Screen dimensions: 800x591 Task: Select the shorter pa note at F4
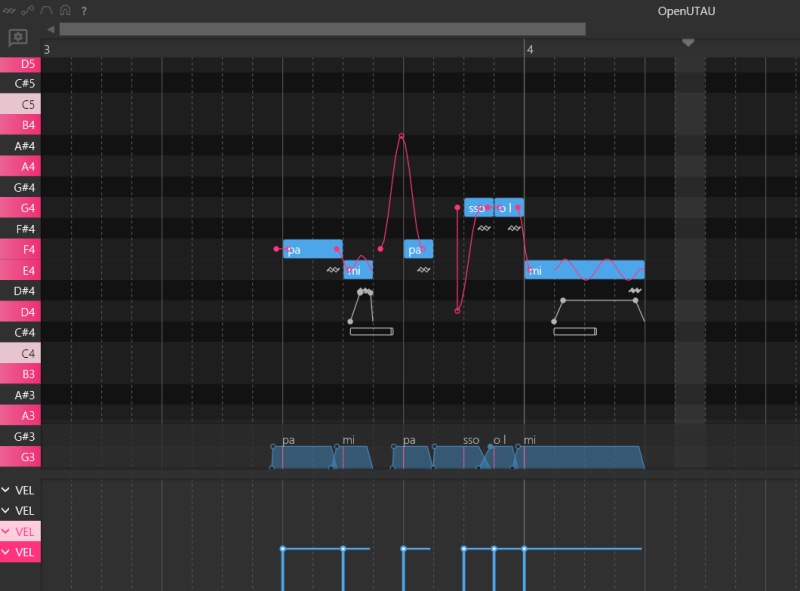(x=418, y=249)
